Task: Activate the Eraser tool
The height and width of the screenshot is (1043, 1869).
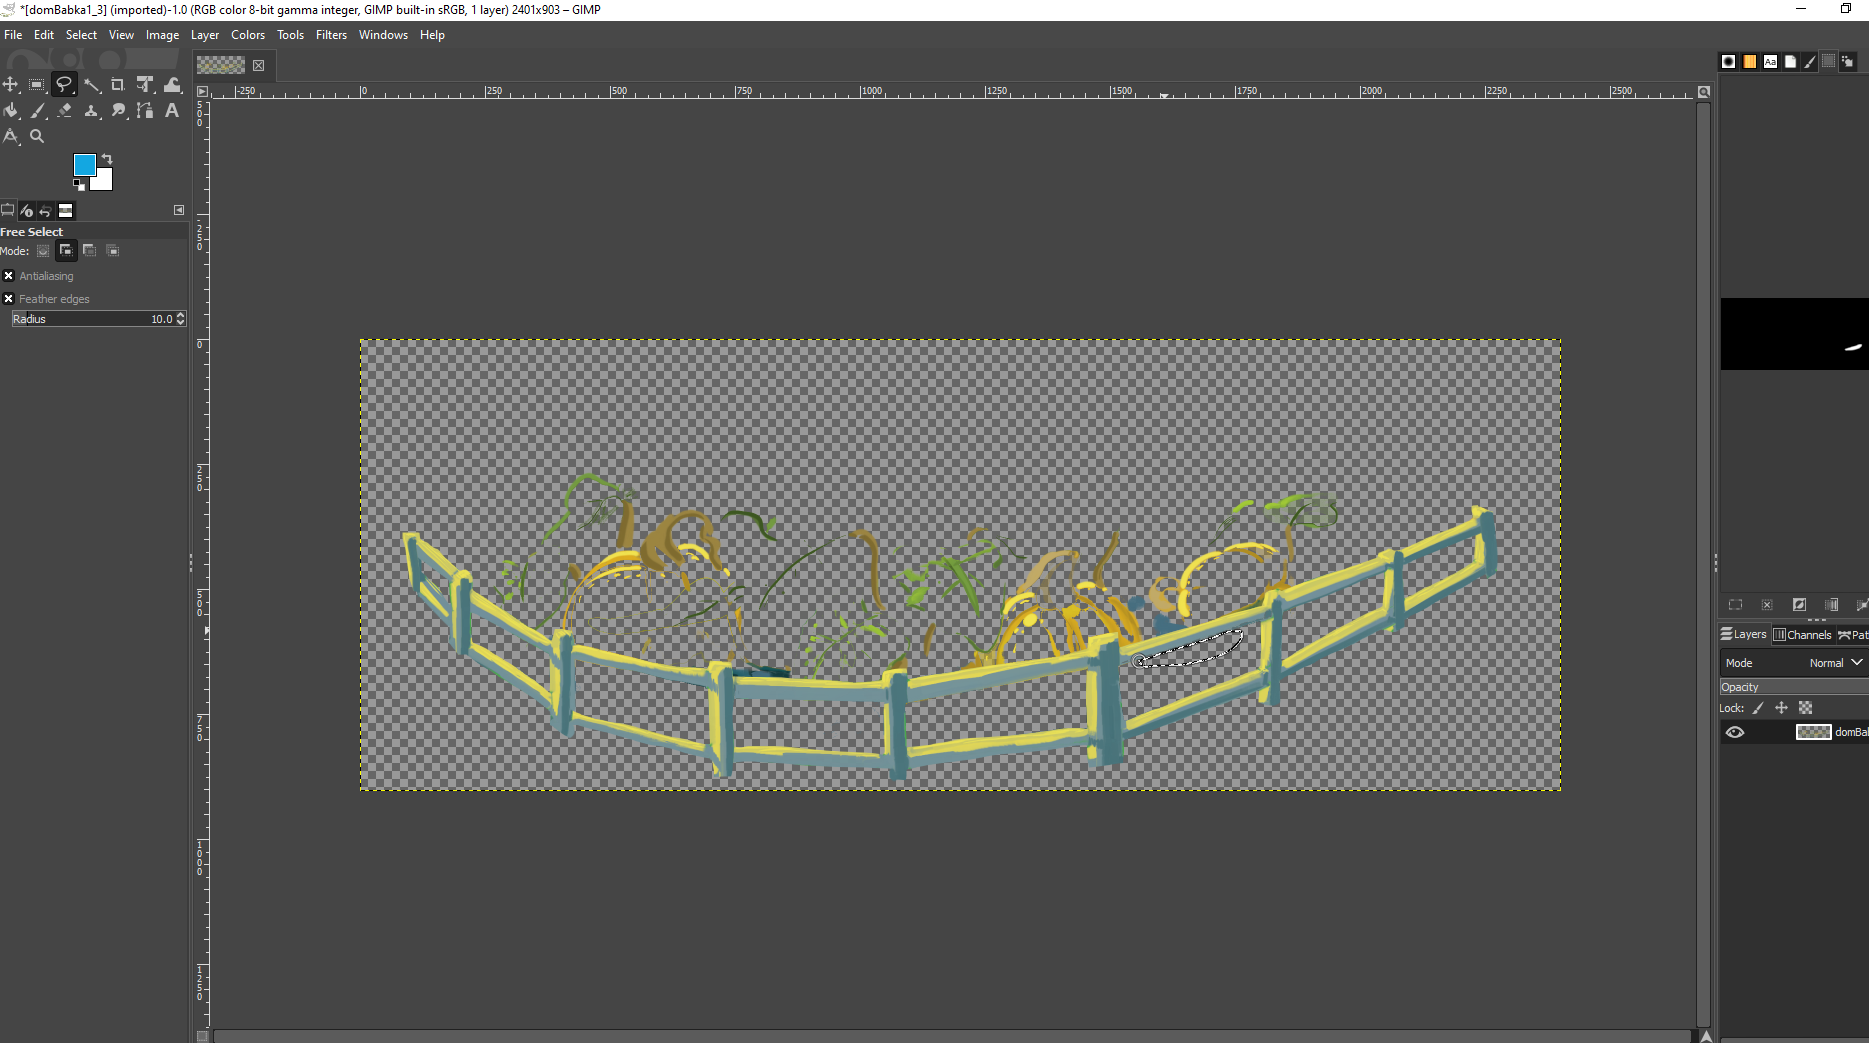Action: pos(65,111)
